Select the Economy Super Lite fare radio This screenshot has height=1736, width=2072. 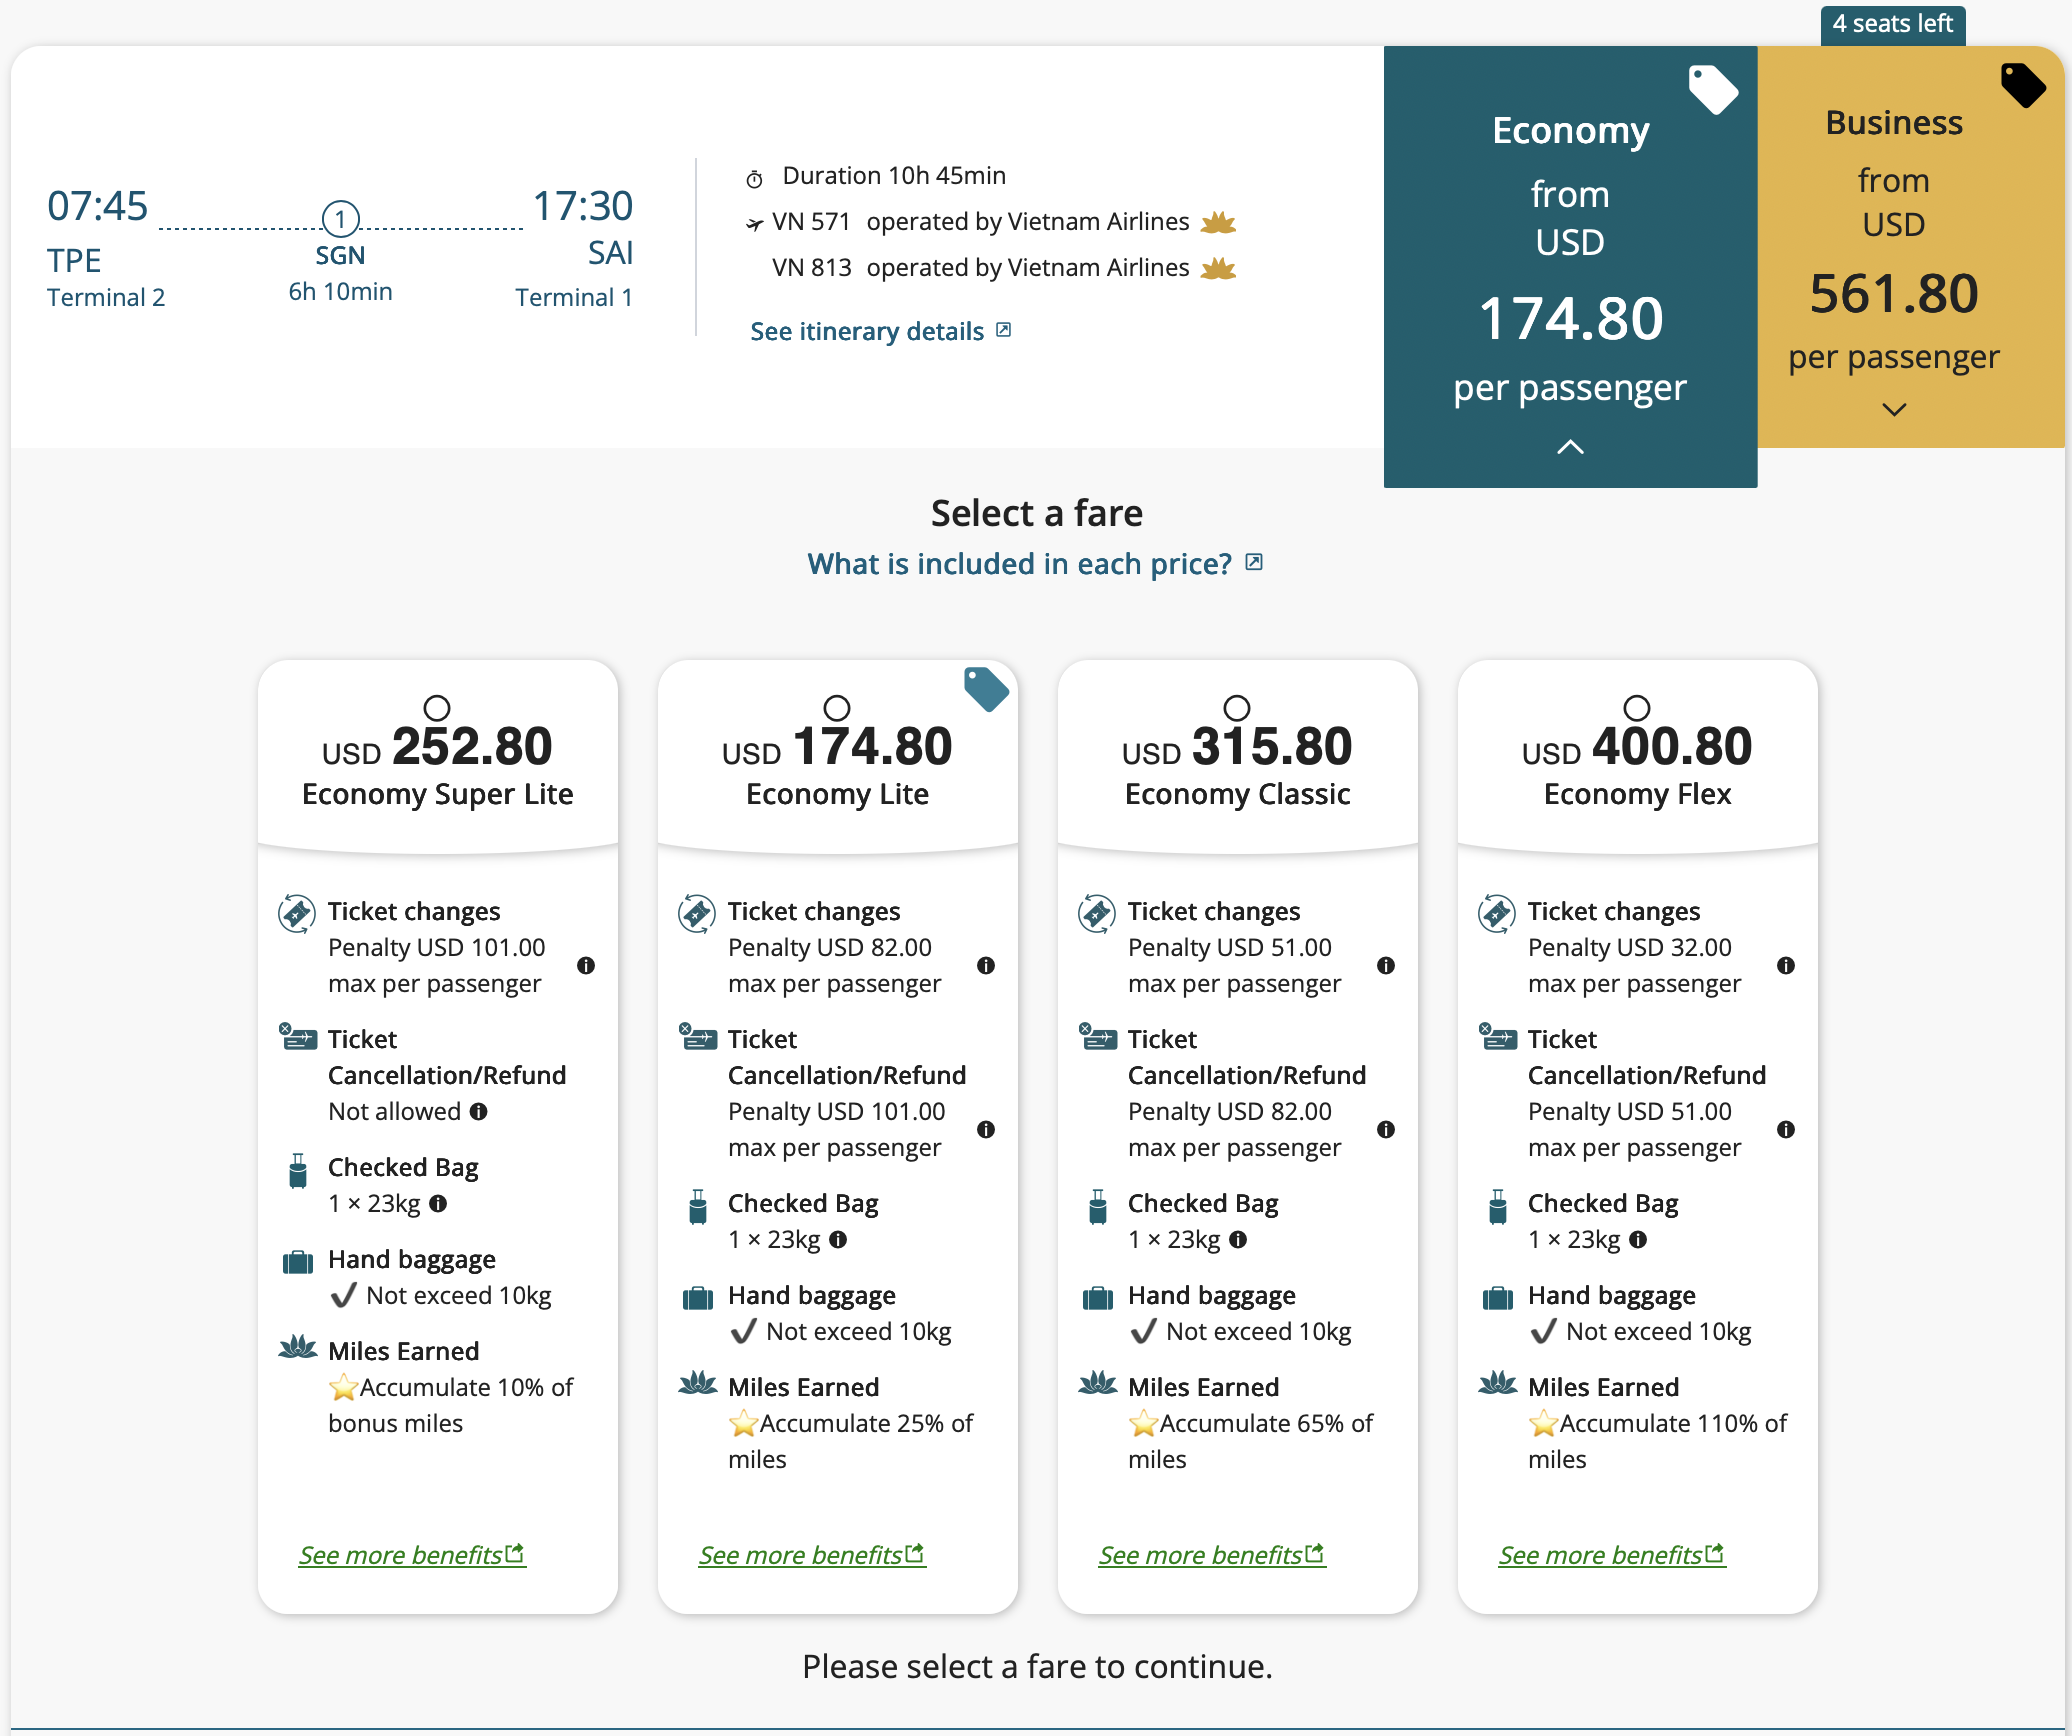click(437, 708)
